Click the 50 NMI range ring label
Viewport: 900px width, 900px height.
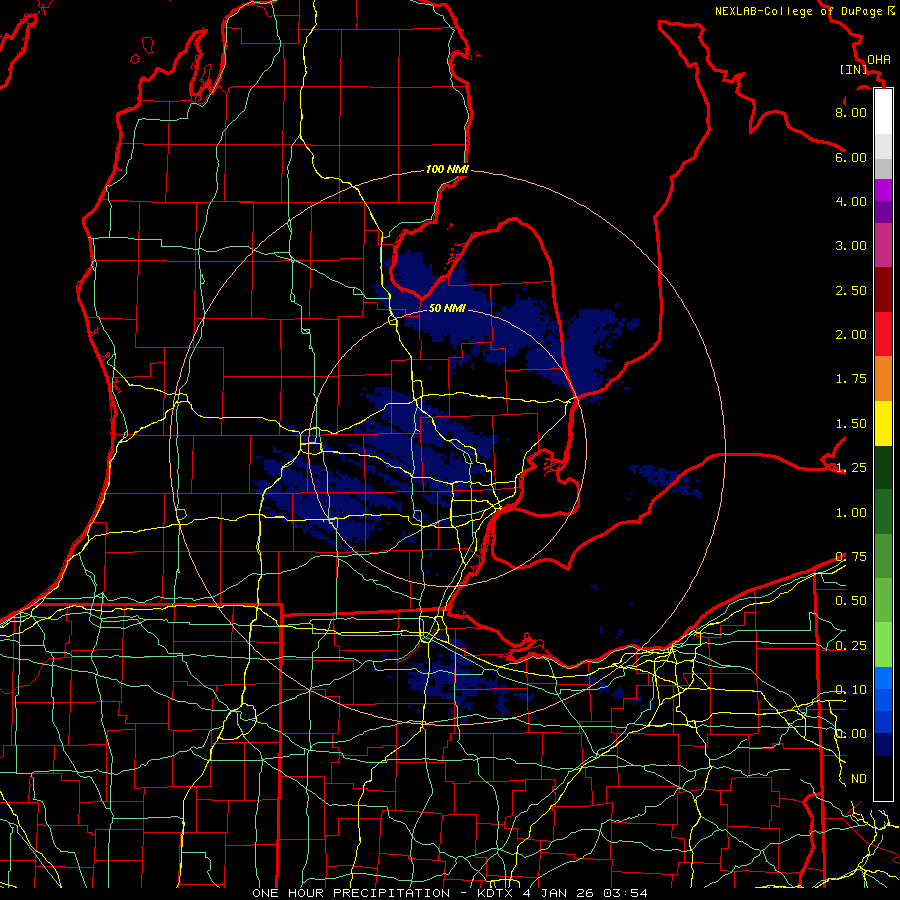[447, 308]
